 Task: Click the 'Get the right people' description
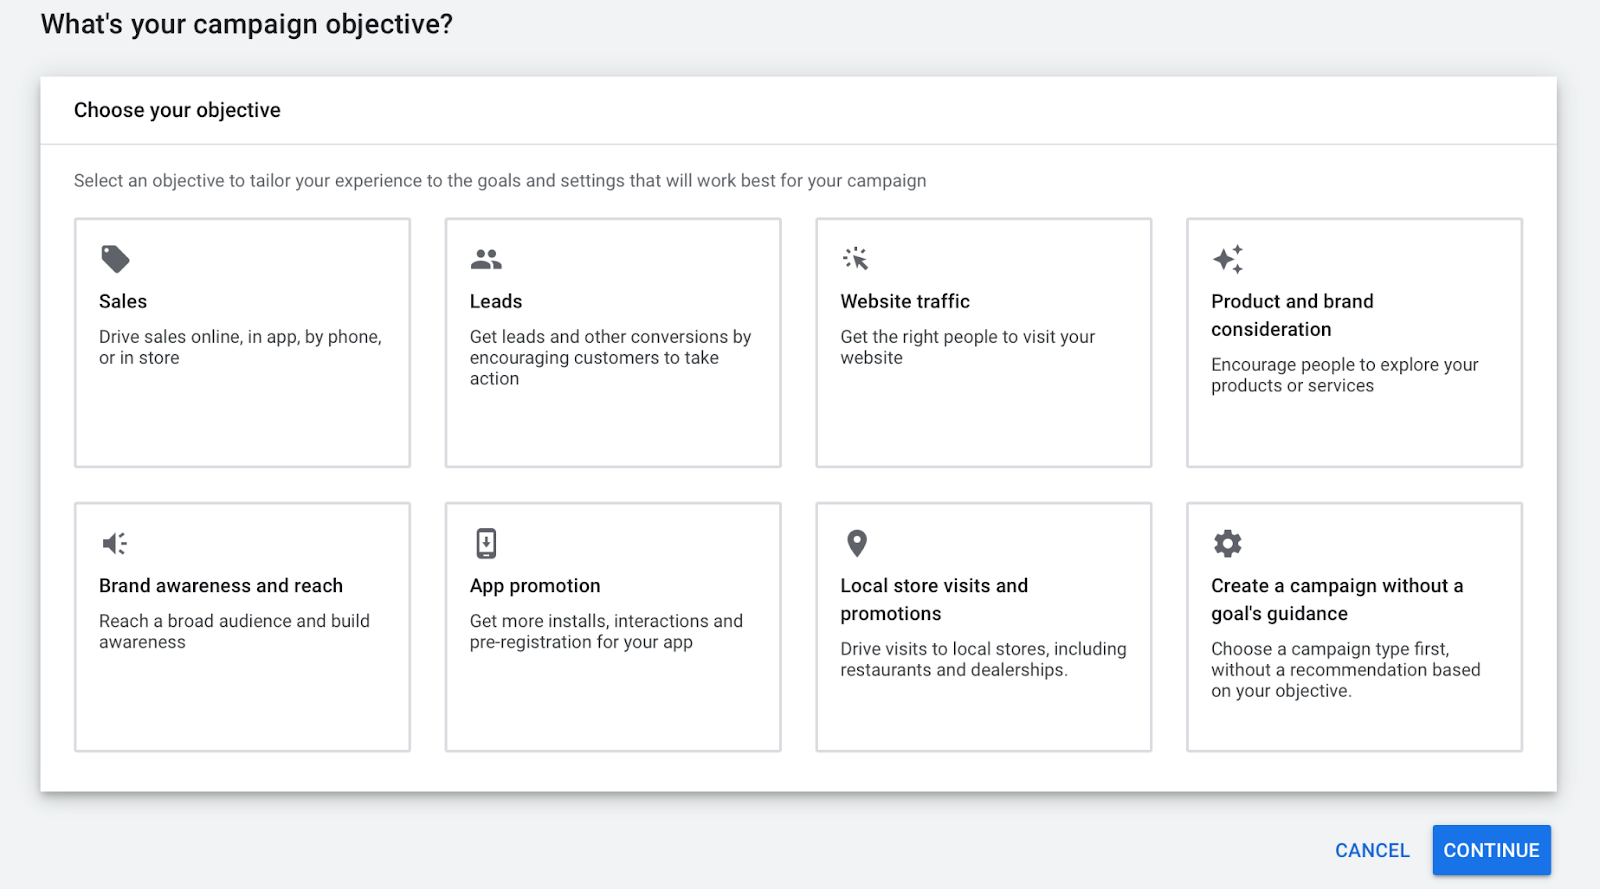(967, 347)
